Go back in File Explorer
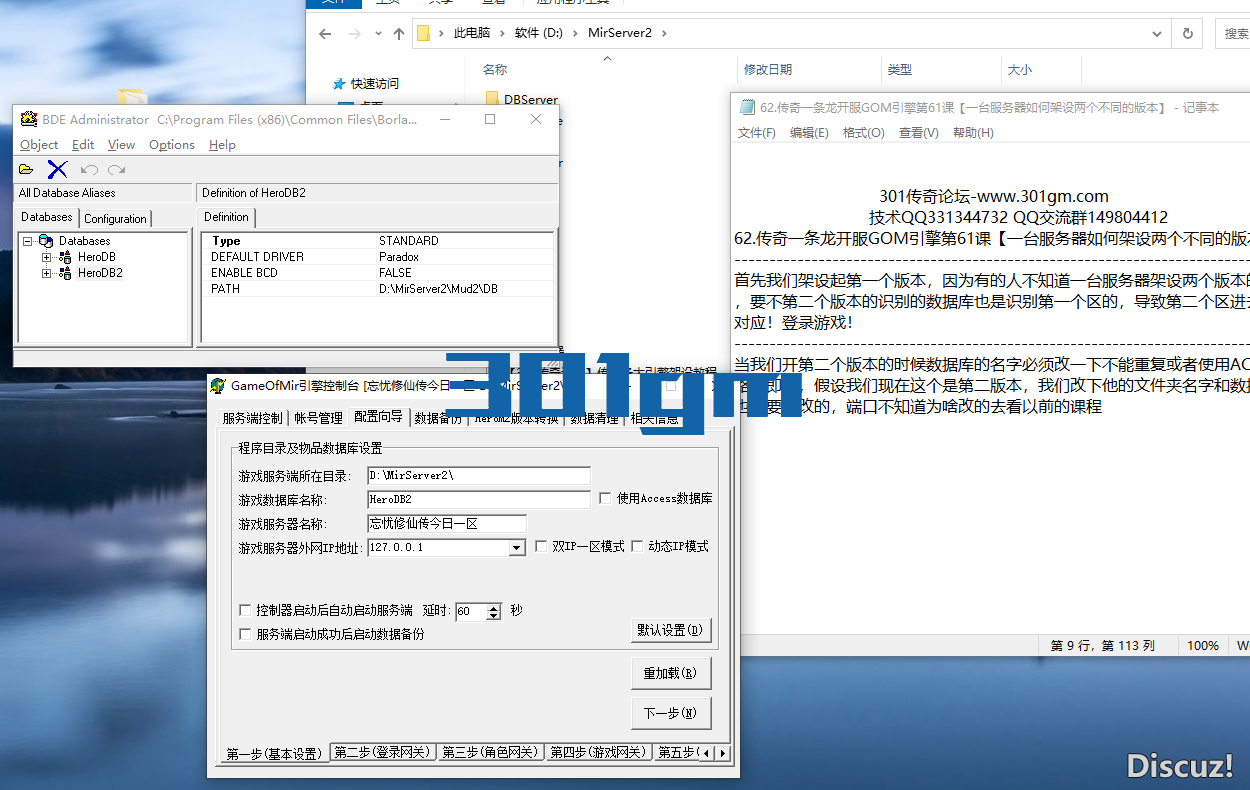Screen dimensions: 1250x790 (x=325, y=33)
